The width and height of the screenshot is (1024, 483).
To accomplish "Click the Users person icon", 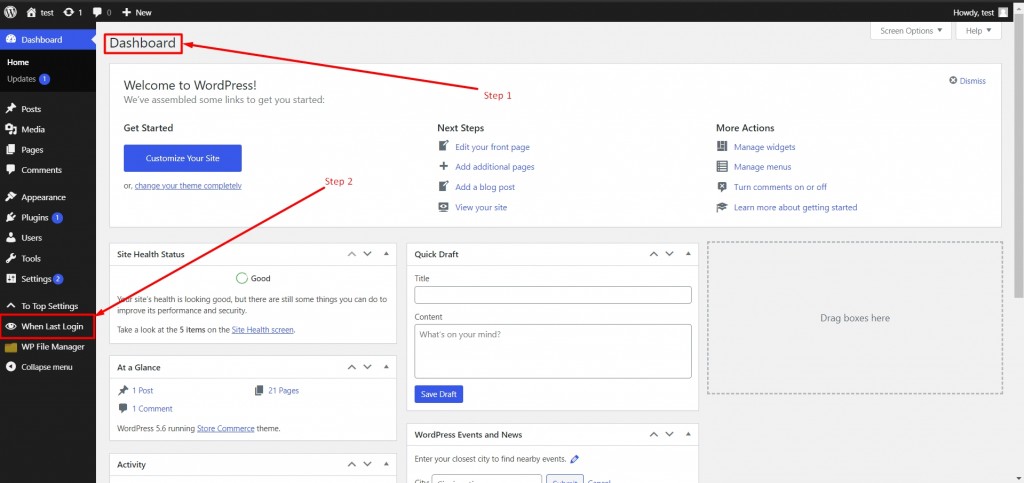I will [10, 238].
